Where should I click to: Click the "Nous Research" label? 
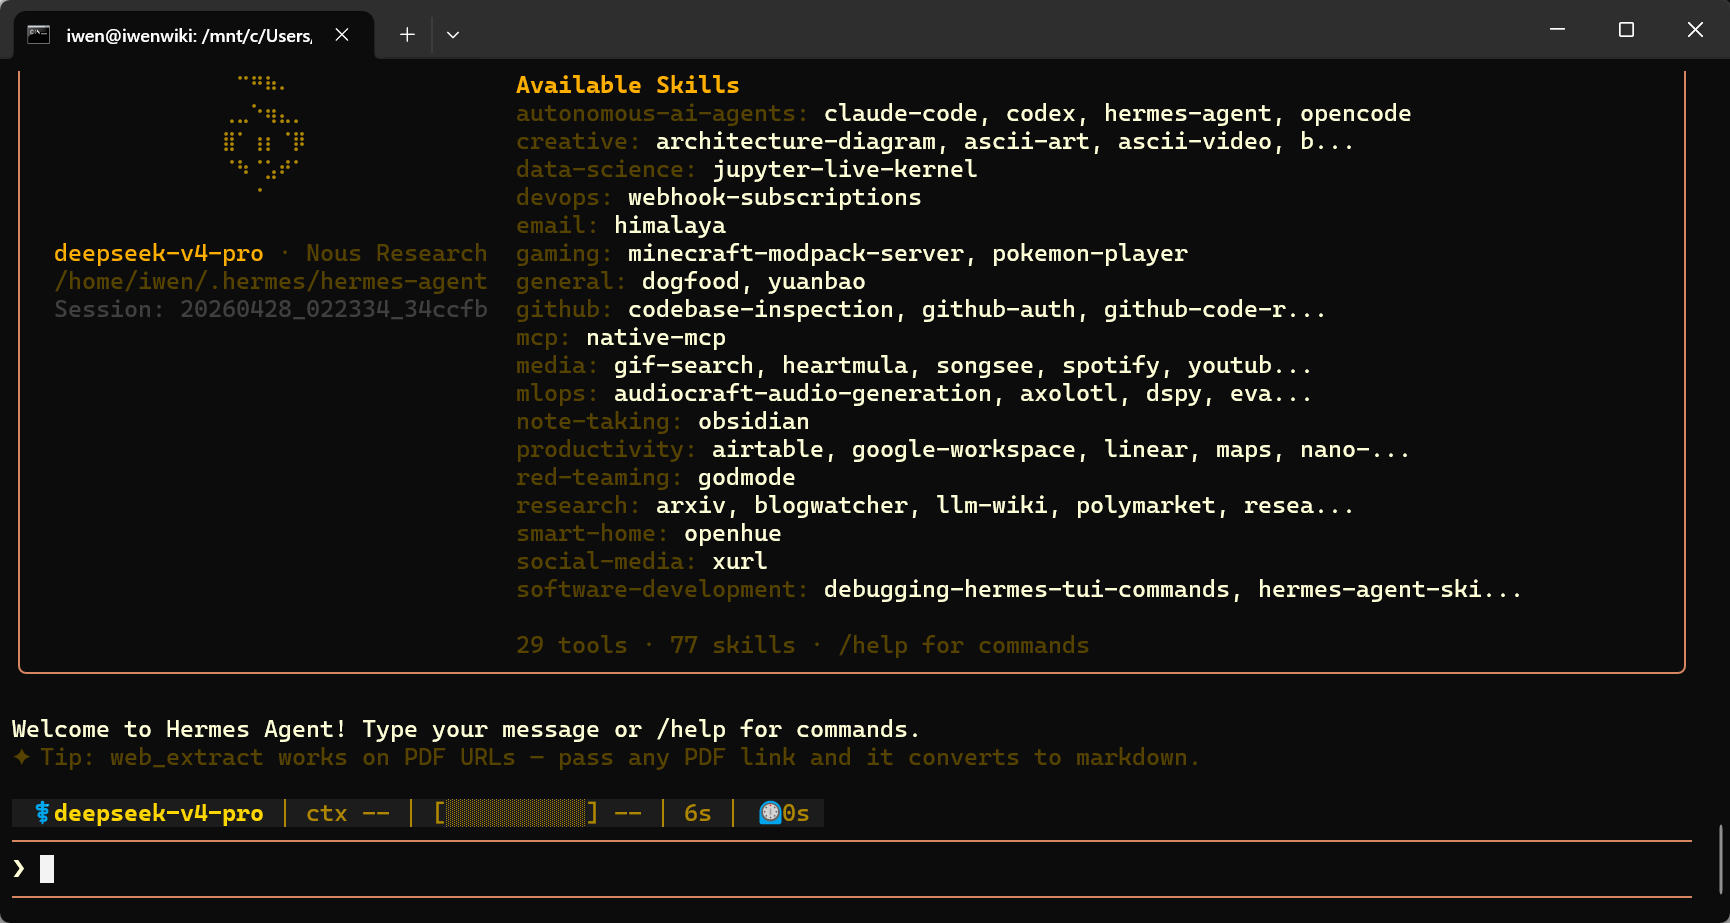[x=397, y=253]
